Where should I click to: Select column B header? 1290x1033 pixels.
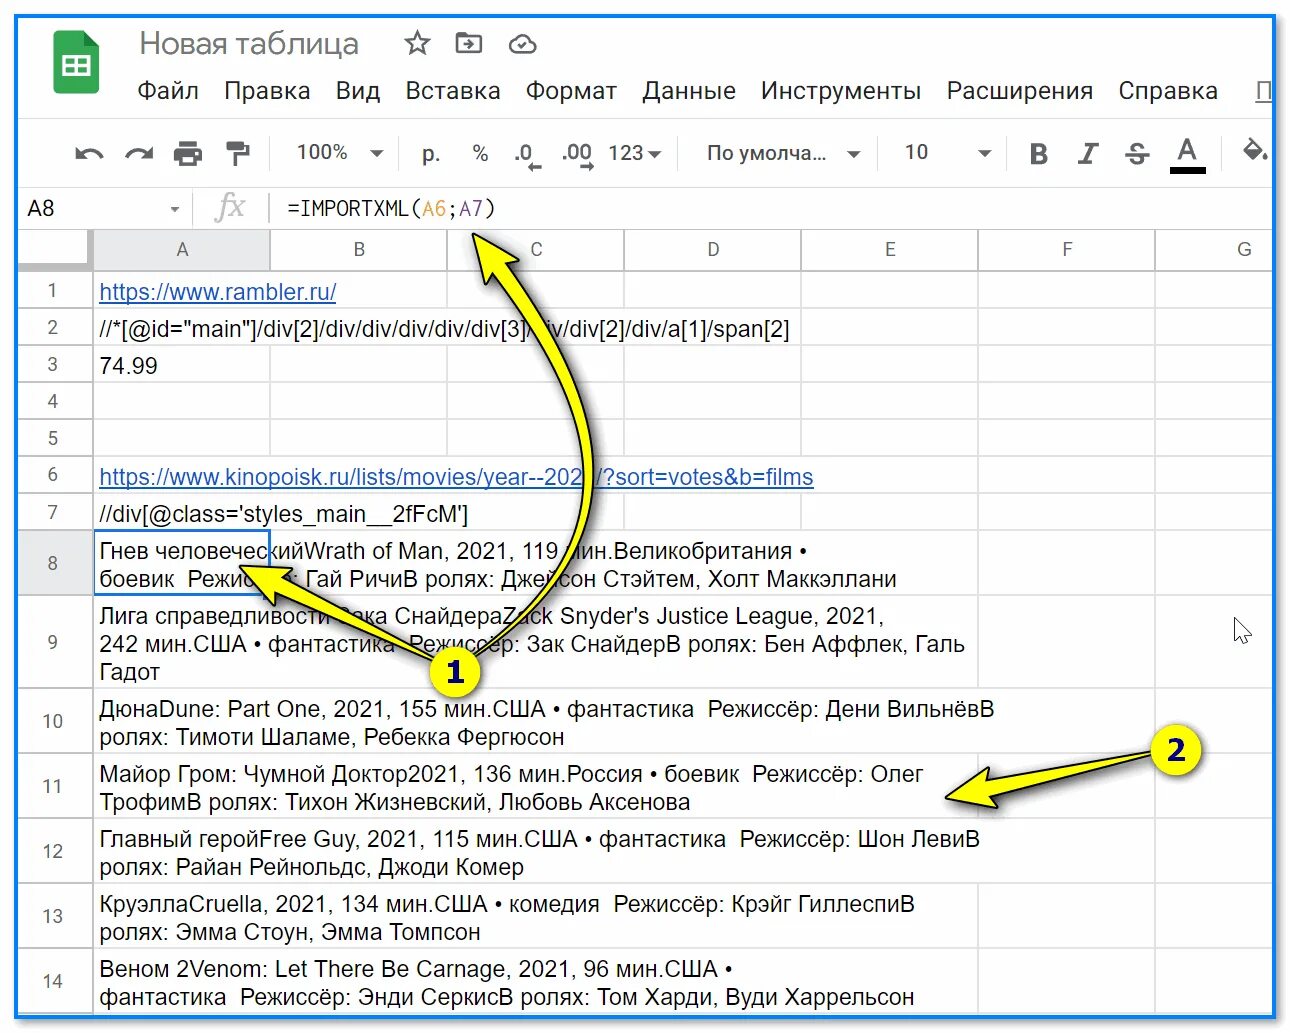[x=359, y=250]
